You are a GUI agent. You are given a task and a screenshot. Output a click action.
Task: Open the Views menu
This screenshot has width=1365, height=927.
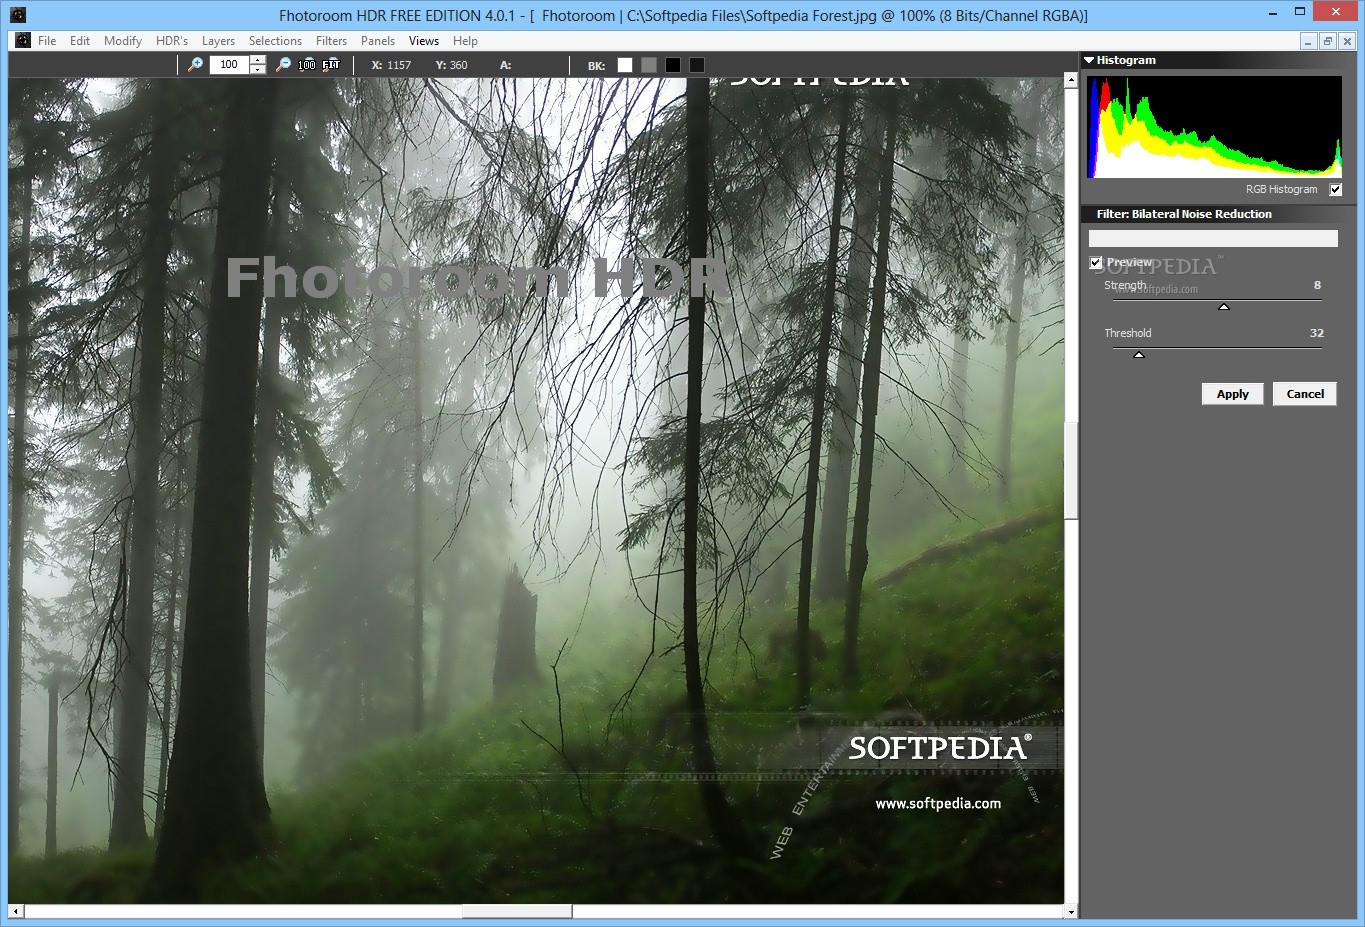point(424,41)
